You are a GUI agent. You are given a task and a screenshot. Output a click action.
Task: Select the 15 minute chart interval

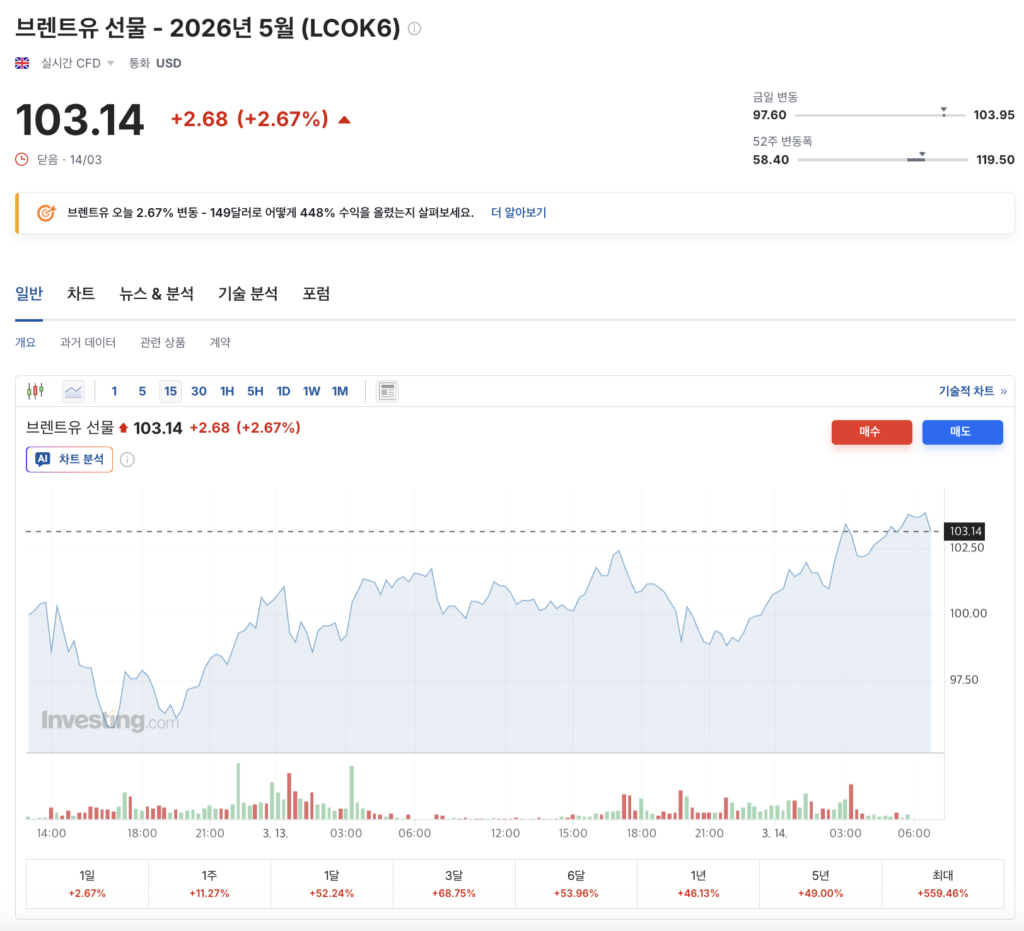(x=170, y=391)
